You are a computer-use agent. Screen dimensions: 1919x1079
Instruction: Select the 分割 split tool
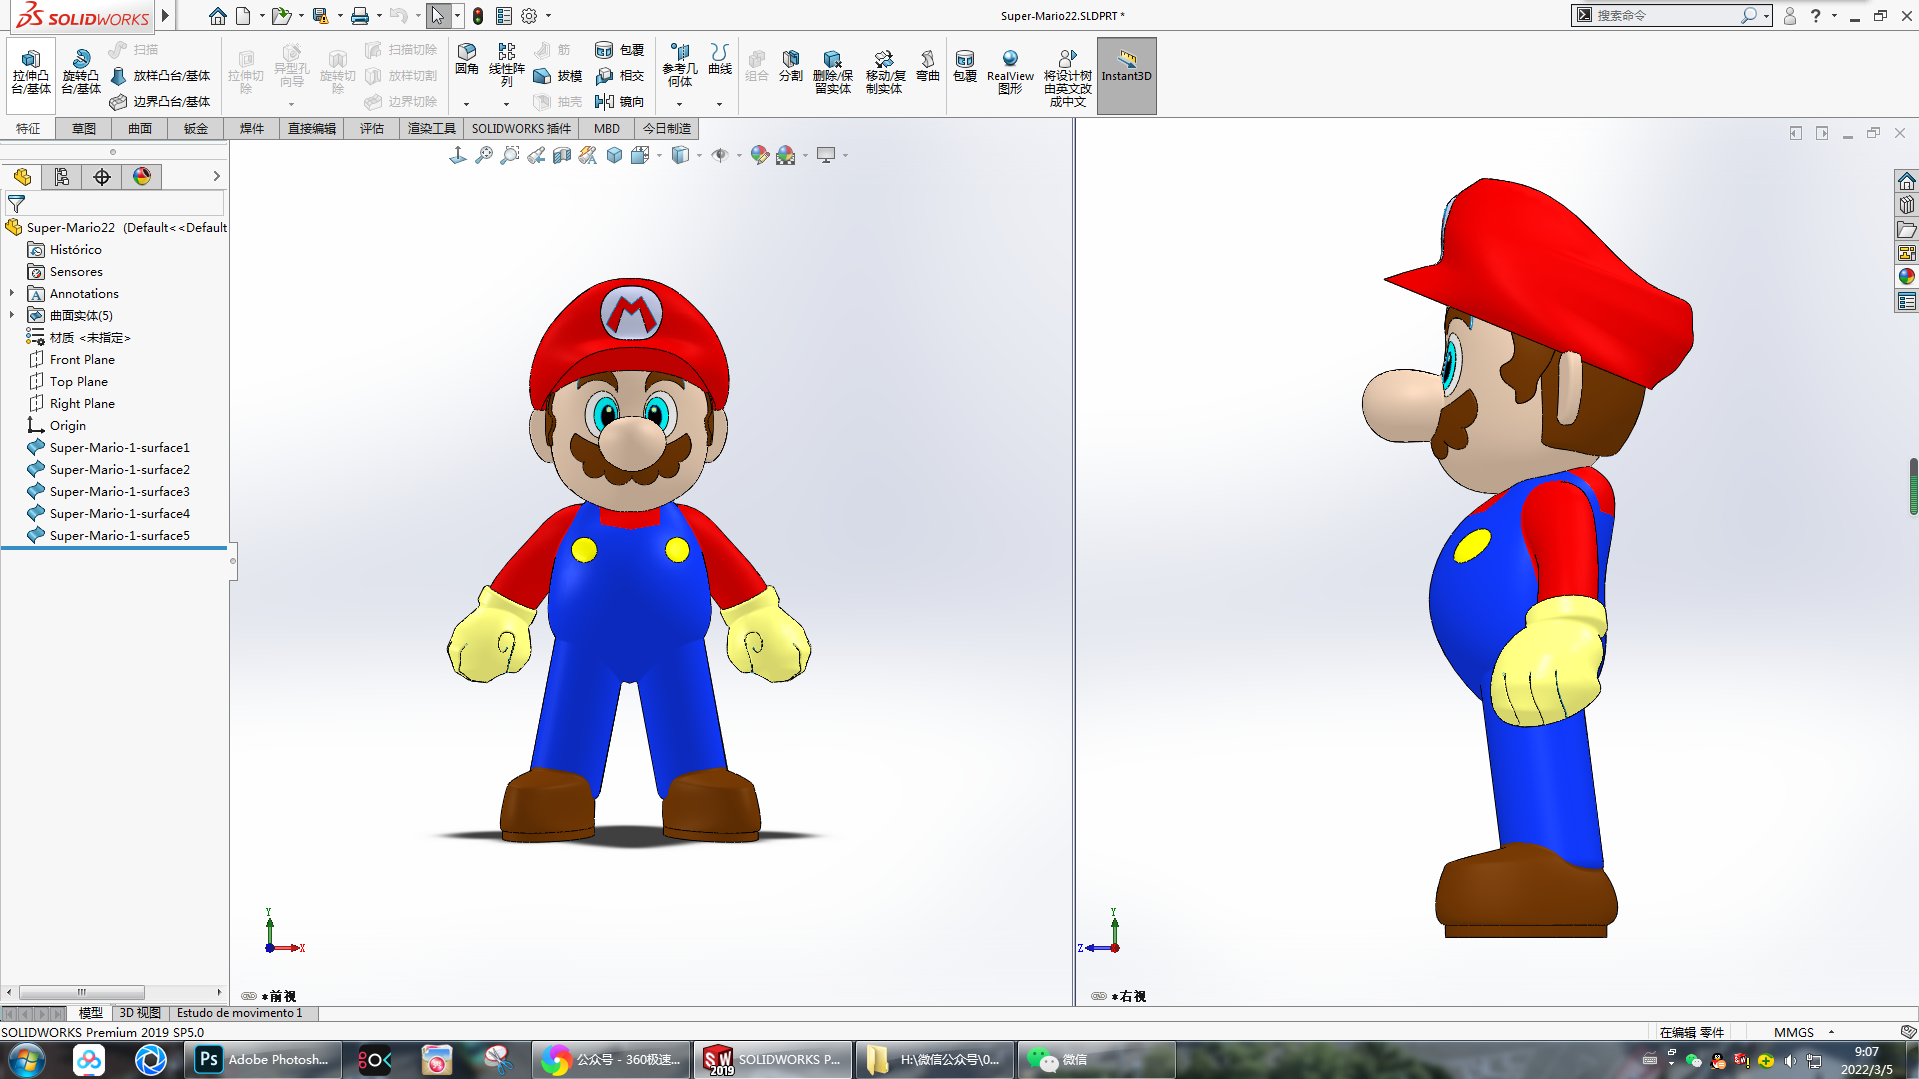791,65
